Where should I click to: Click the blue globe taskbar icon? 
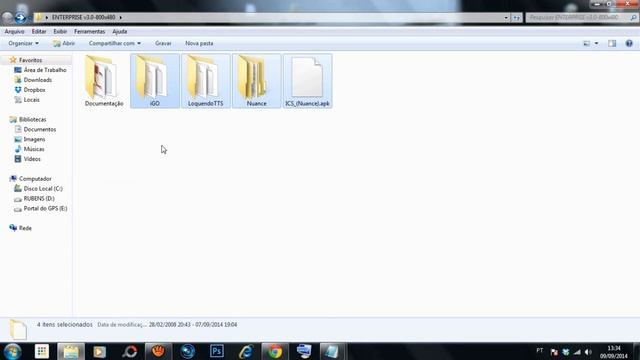(x=188, y=351)
